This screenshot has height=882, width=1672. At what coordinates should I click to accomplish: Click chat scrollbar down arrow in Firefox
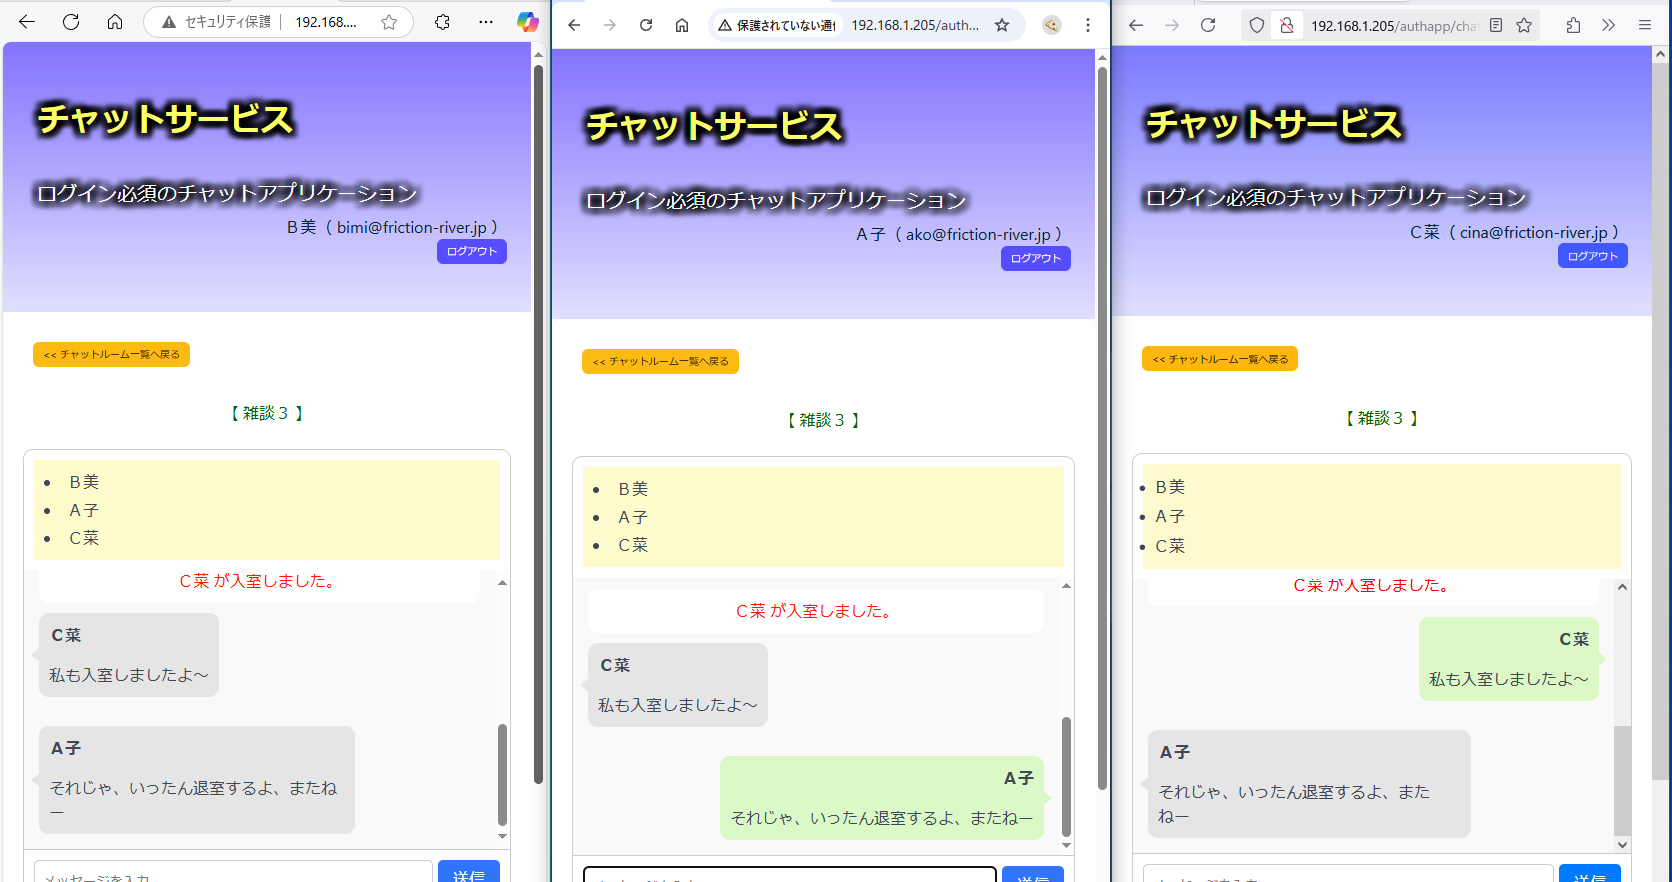point(1622,845)
